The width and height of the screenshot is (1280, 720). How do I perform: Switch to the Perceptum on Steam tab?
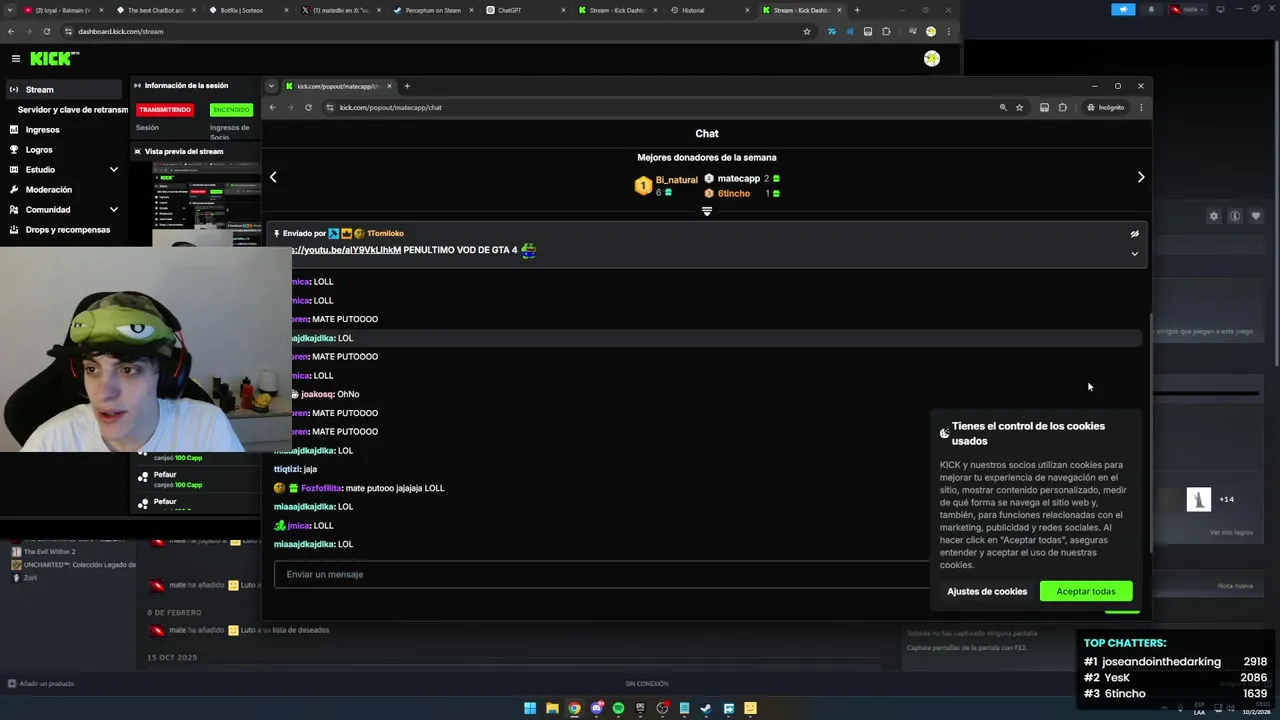click(433, 10)
